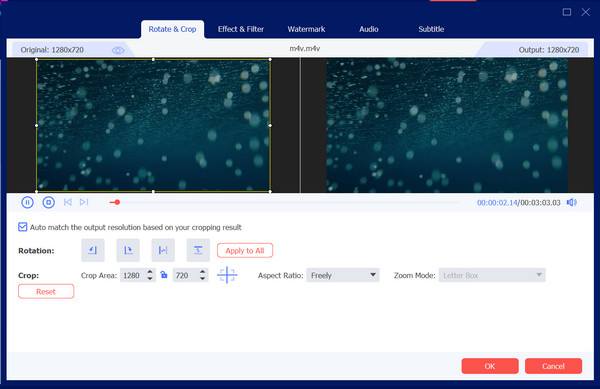Open the Subtitle tab
Screen dimensions: 600x389
pyautogui.click(x=431, y=29)
